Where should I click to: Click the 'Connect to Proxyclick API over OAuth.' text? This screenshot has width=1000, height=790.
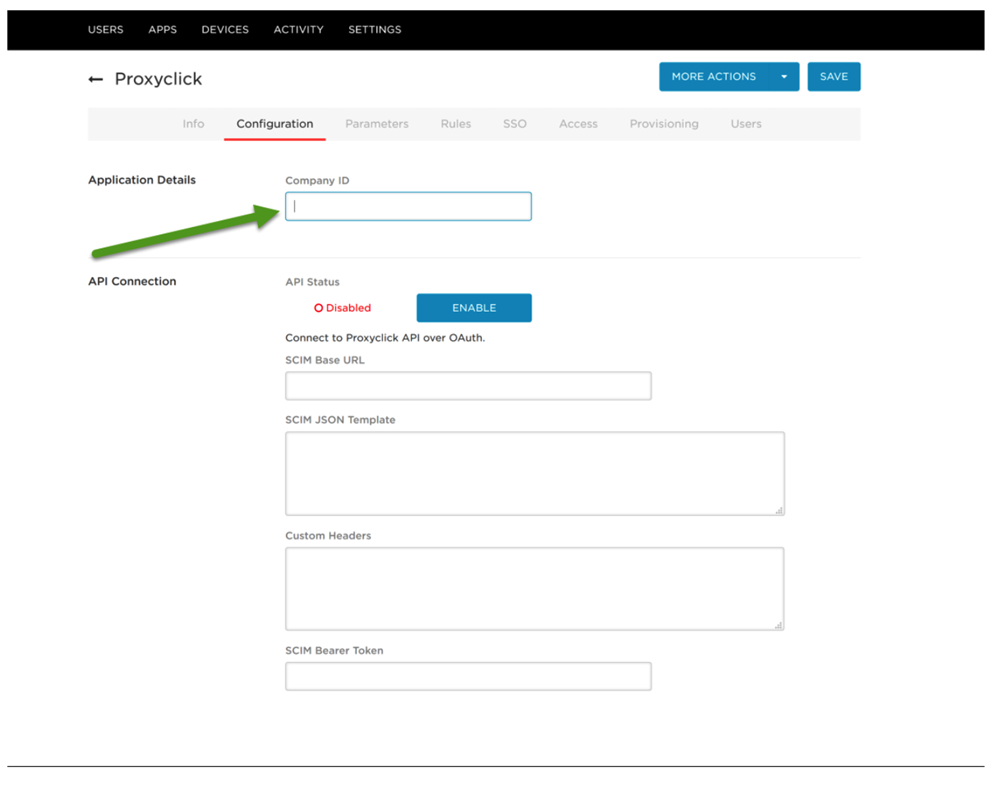coord(385,338)
